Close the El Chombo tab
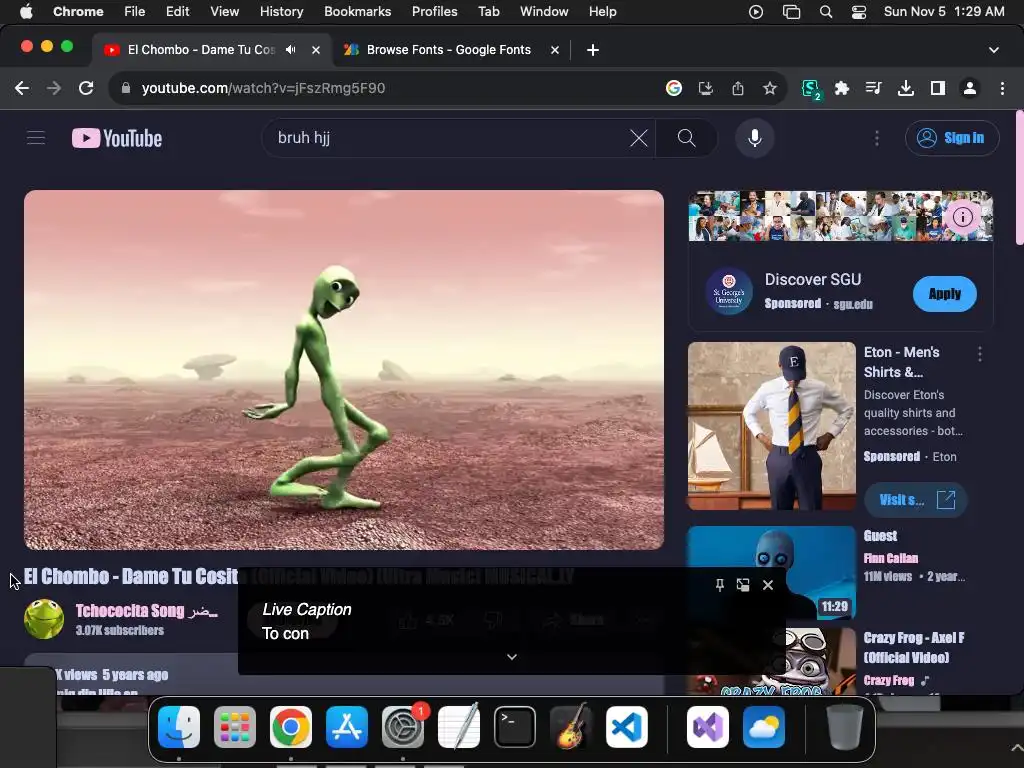 point(315,50)
